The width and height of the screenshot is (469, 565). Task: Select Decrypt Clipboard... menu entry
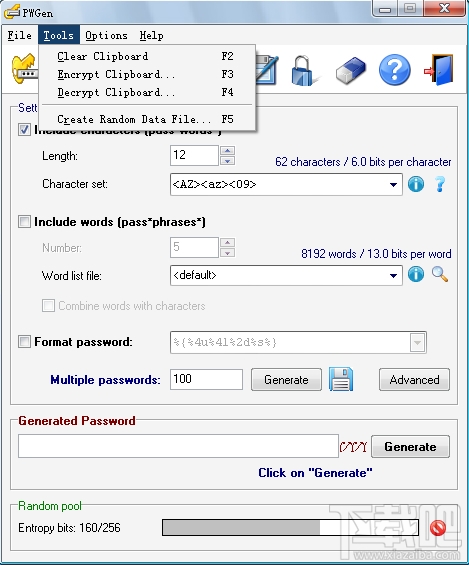(147, 92)
